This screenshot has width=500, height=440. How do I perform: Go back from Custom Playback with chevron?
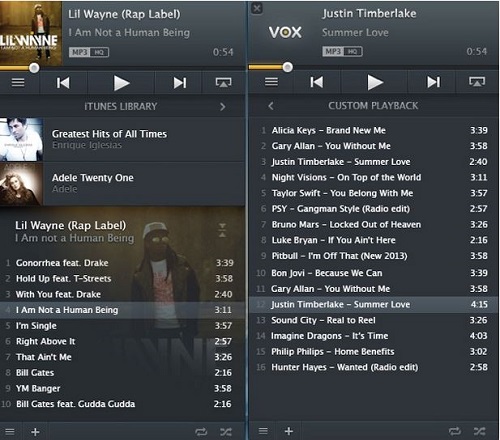point(271,106)
